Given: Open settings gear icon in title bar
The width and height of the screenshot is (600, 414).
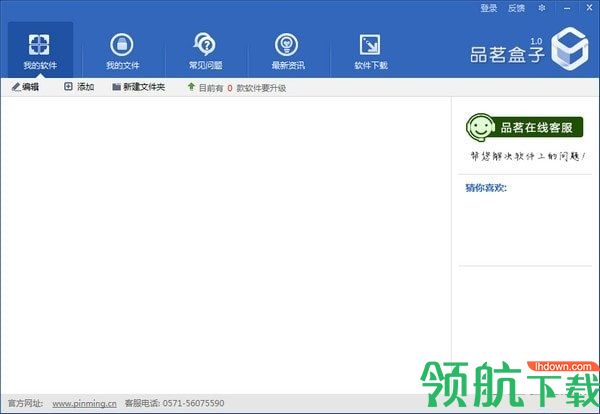Looking at the screenshot, I should point(542,8).
